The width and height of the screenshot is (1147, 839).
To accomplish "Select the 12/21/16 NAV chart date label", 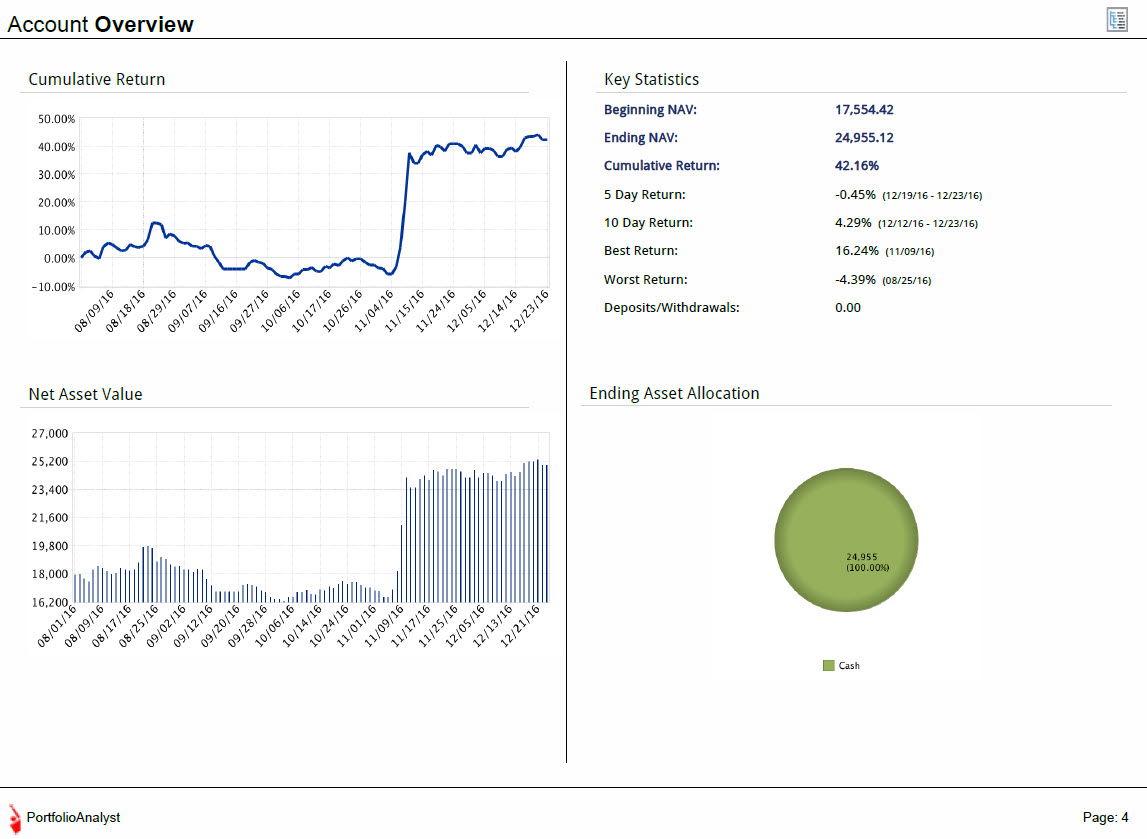I will 520,626.
